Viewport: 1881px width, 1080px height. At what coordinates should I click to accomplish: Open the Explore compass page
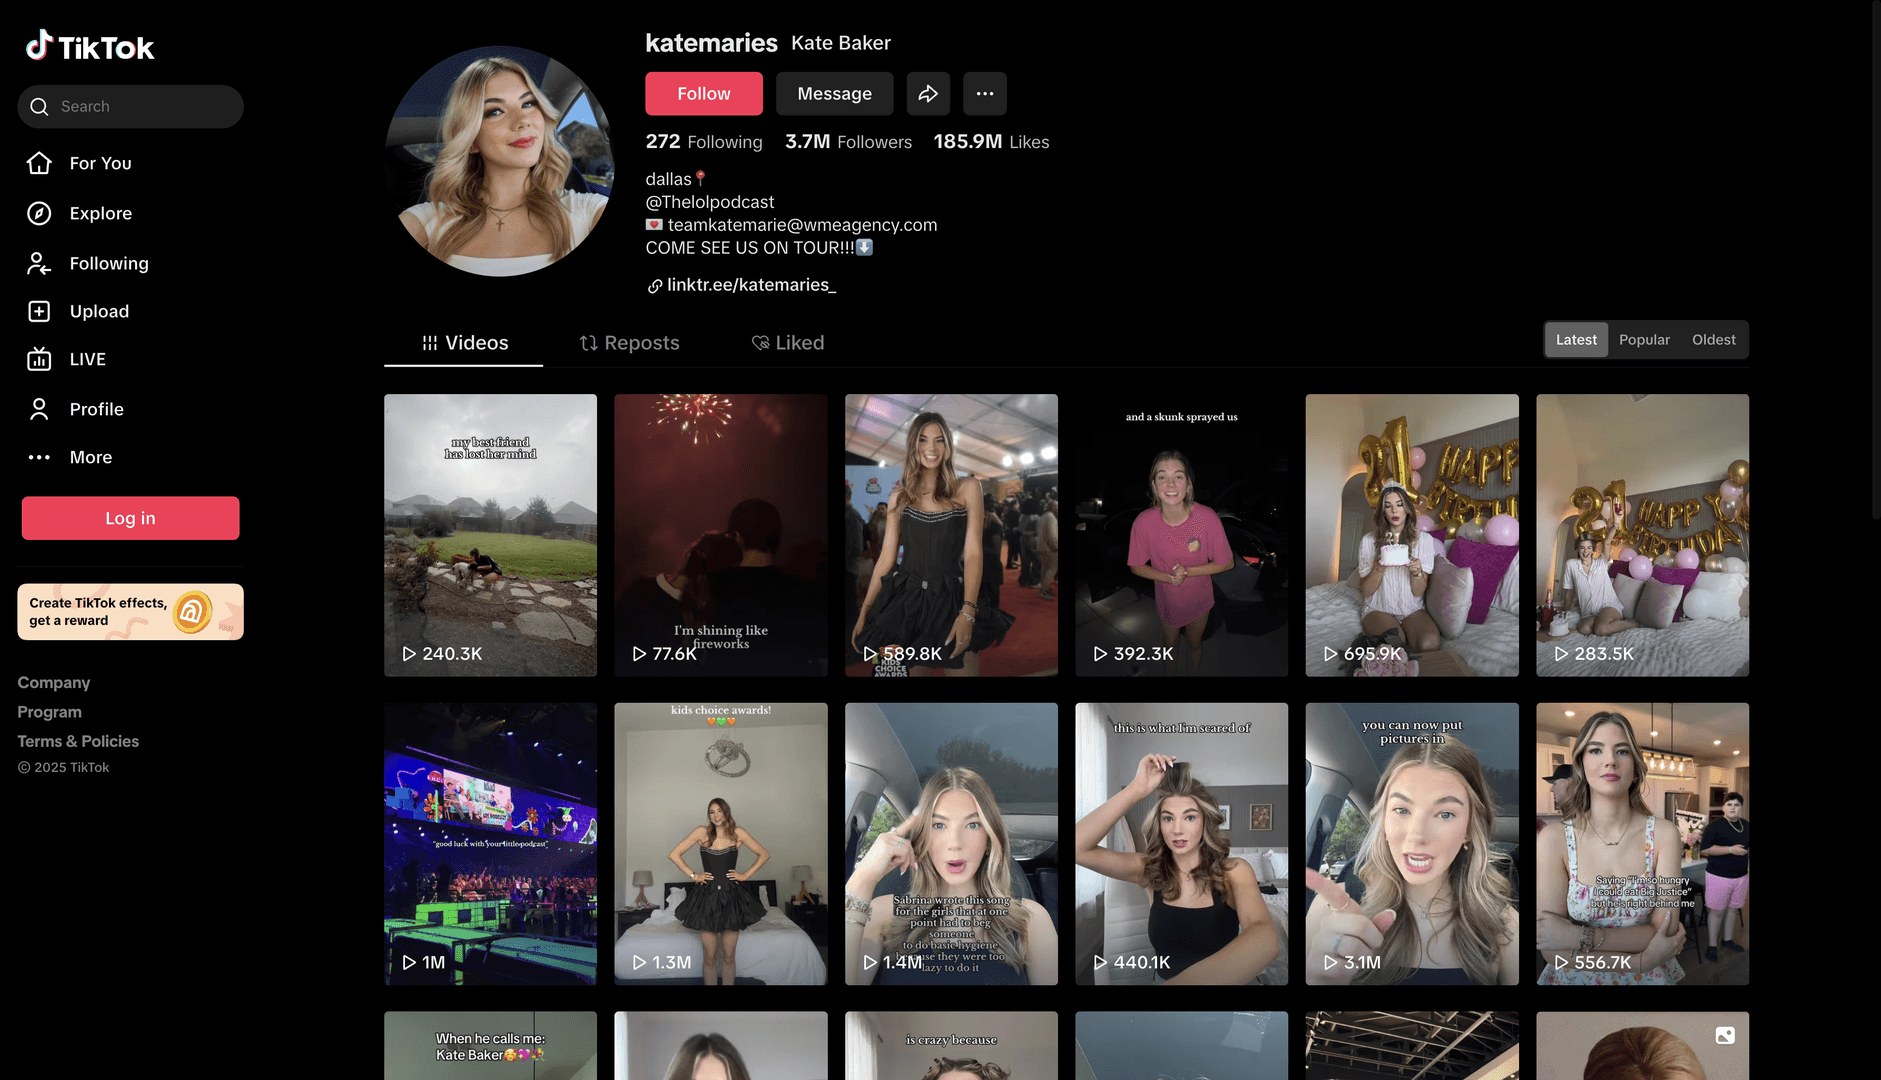[x=99, y=213]
